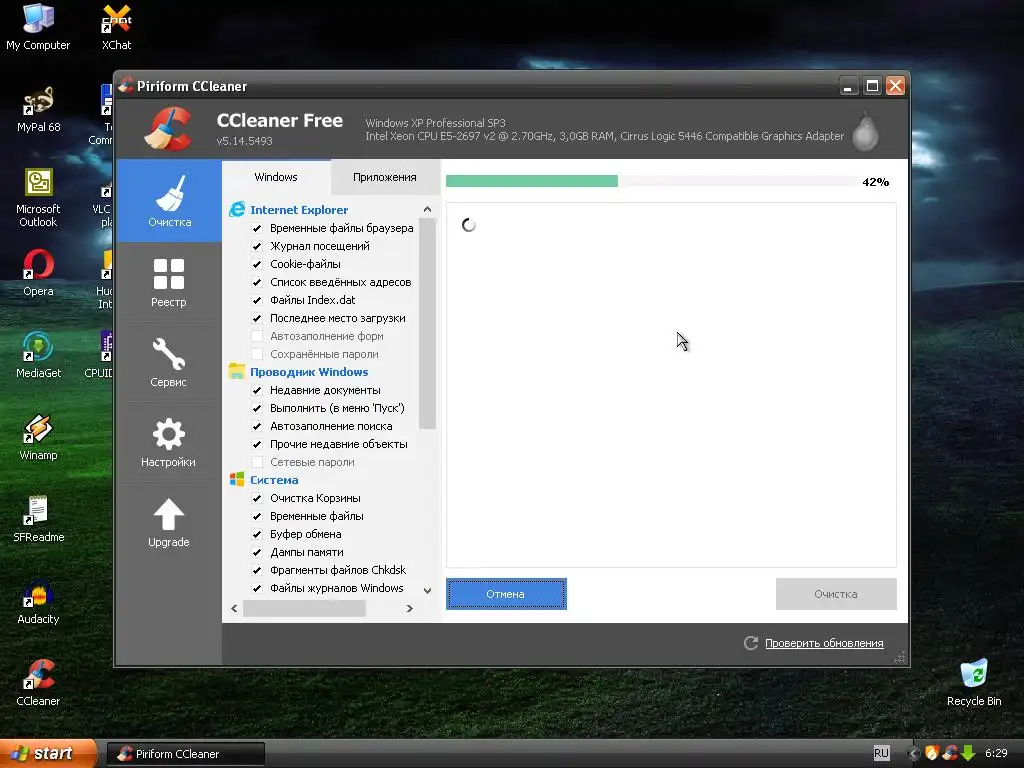Open the Windows start menu
This screenshot has height=768, width=1024.
pyautogui.click(x=48, y=753)
